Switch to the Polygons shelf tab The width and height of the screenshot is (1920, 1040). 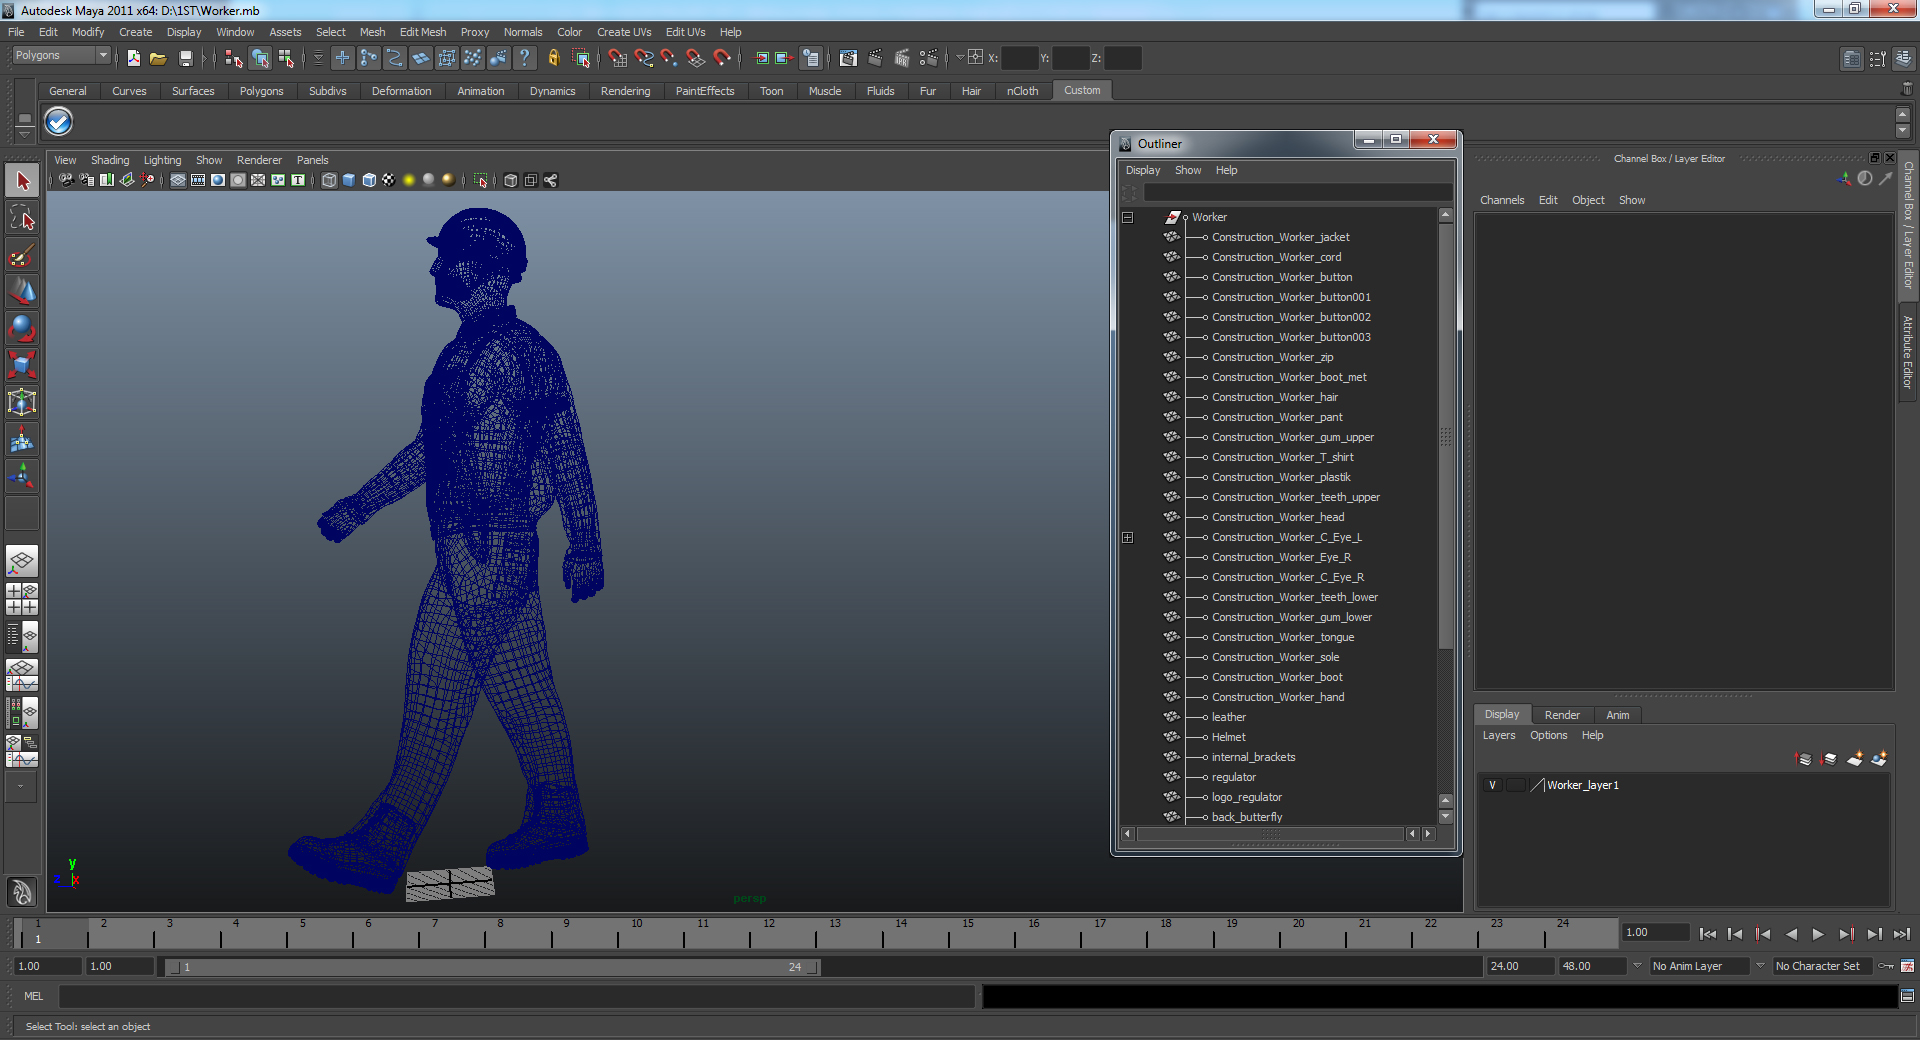point(261,91)
